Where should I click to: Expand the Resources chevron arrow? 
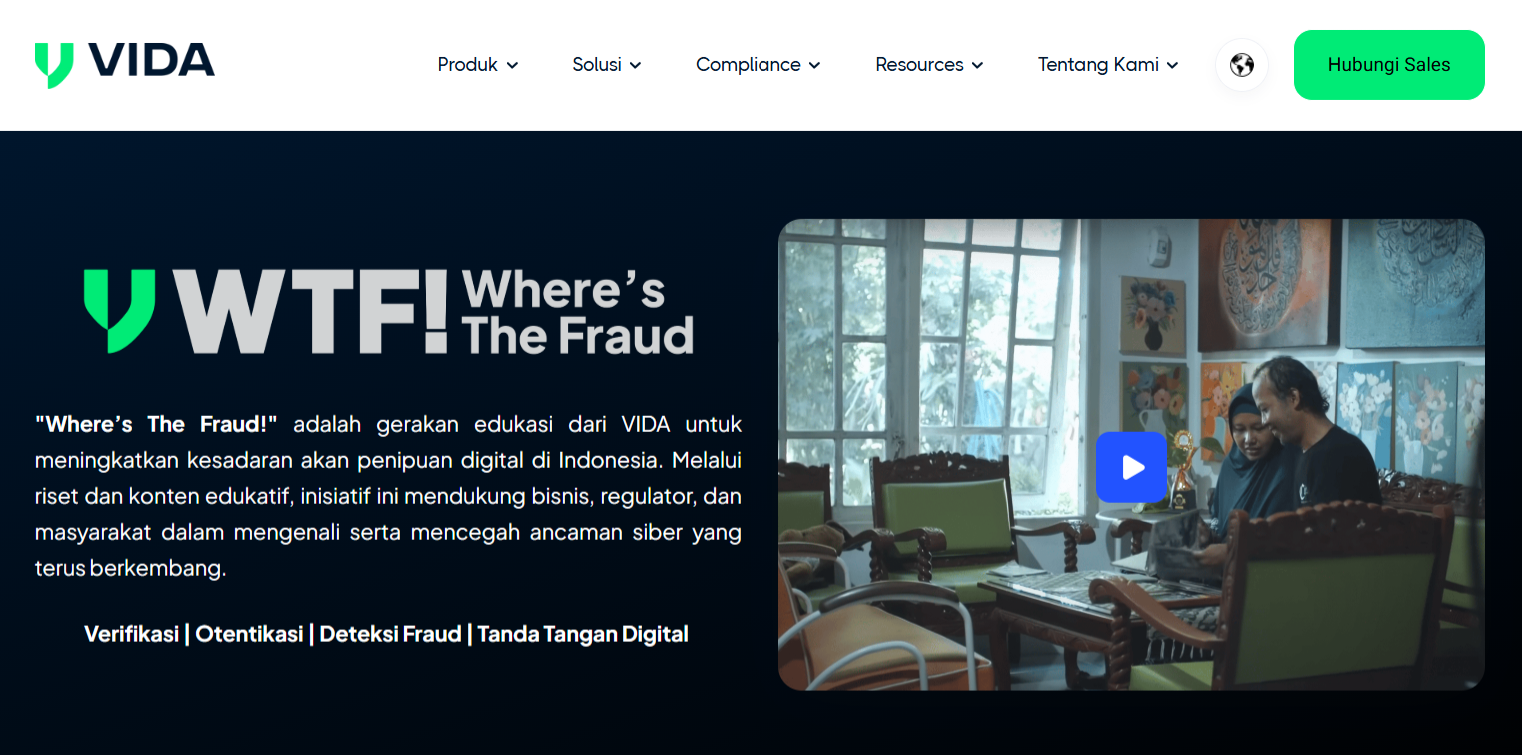tap(977, 65)
